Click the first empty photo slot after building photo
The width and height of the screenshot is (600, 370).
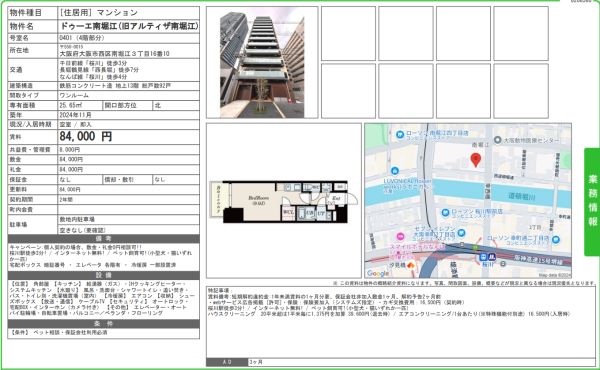348,34
